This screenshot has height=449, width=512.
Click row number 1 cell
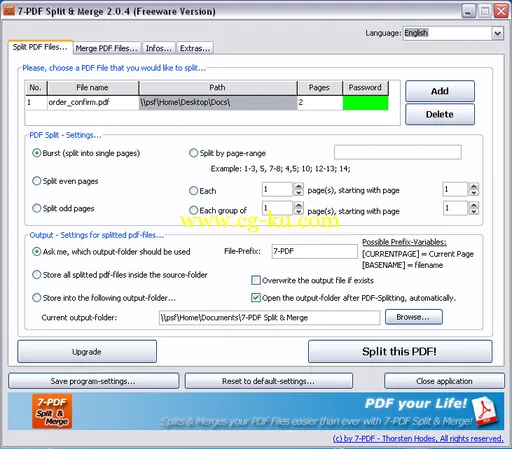pos(36,103)
